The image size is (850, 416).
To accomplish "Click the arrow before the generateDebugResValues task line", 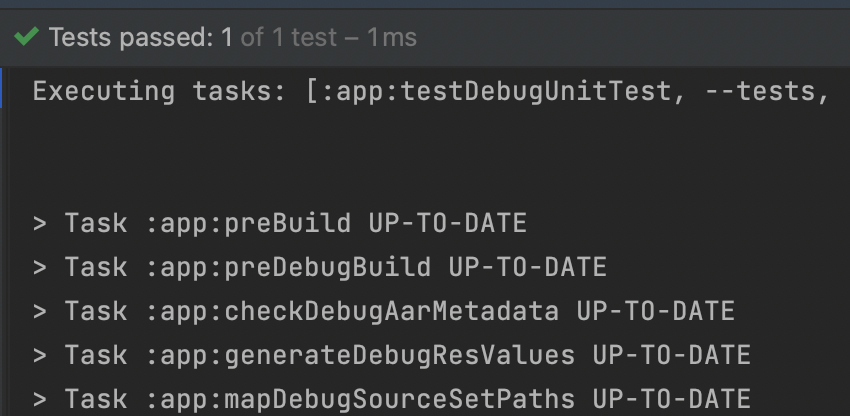I will point(40,355).
